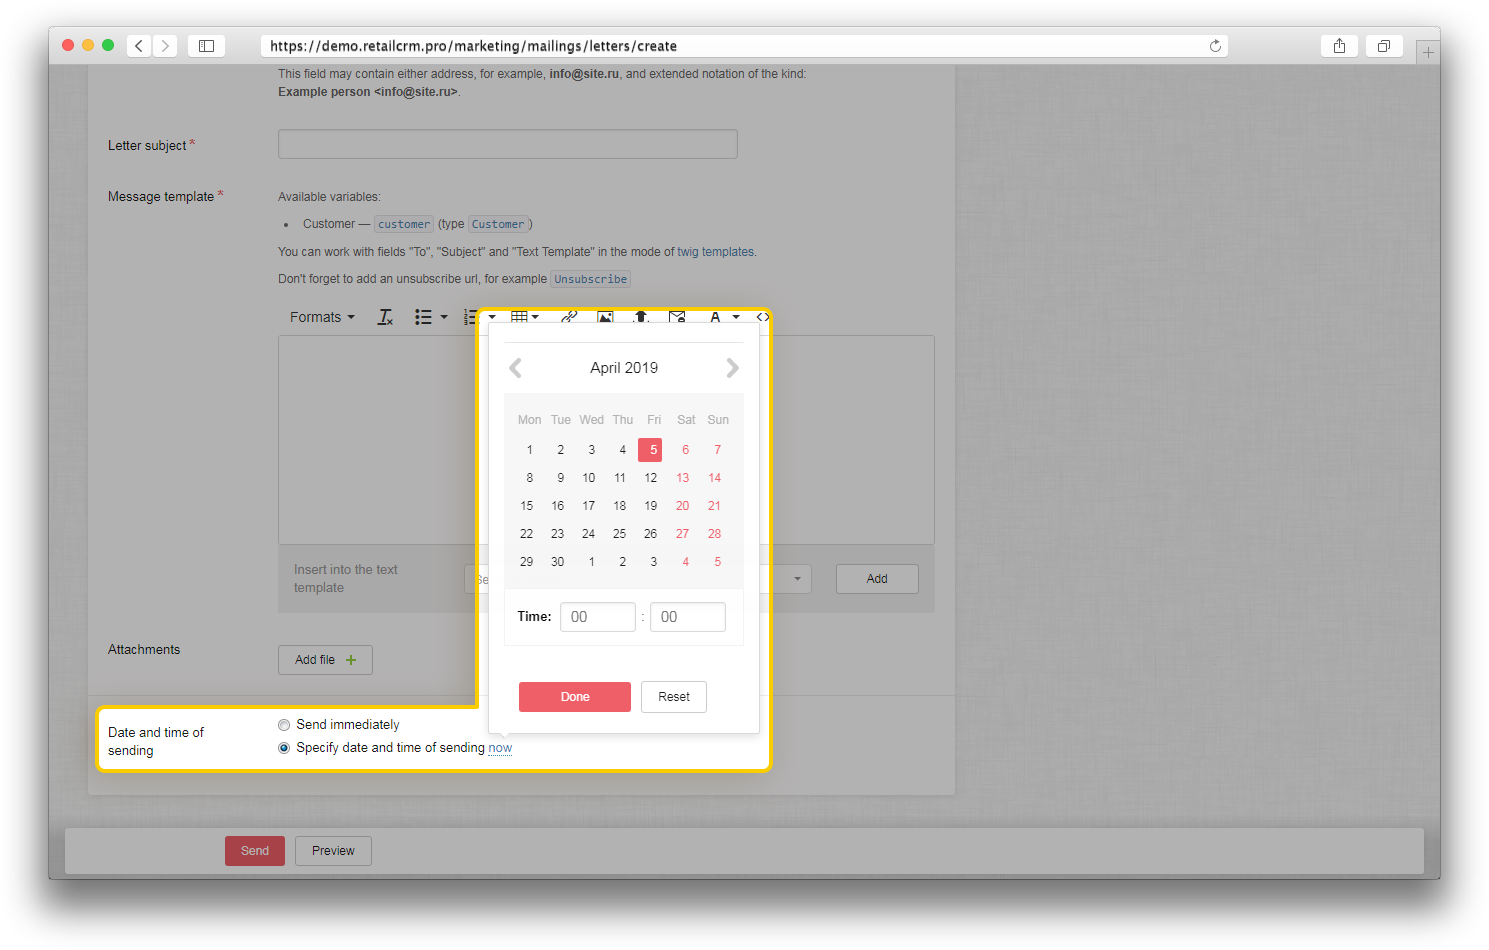Image resolution: width=1489 pixels, height=950 pixels.
Task: Select April 30 in the calendar
Action: 558,562
